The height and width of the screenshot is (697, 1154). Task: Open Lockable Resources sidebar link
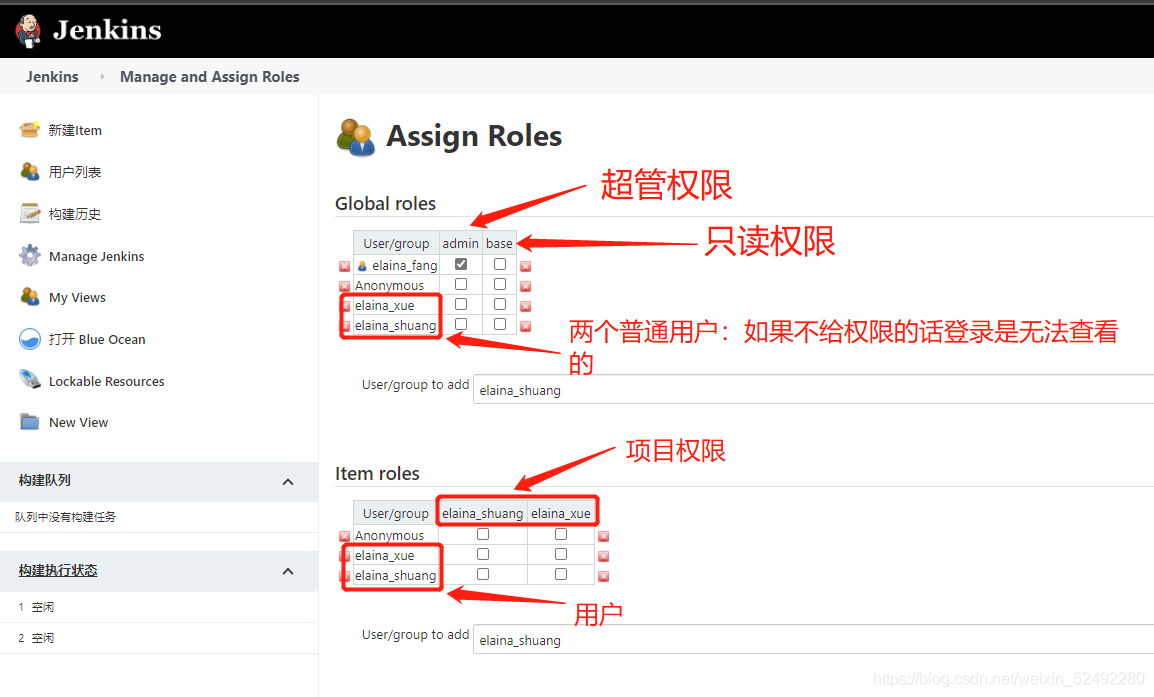pyautogui.click(x=107, y=381)
